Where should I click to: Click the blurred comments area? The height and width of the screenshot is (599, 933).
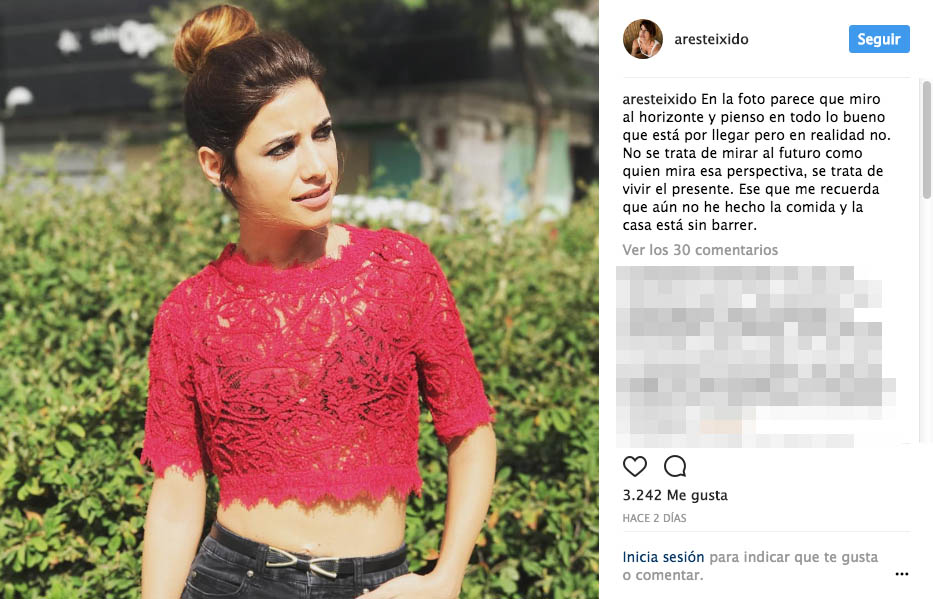754,356
